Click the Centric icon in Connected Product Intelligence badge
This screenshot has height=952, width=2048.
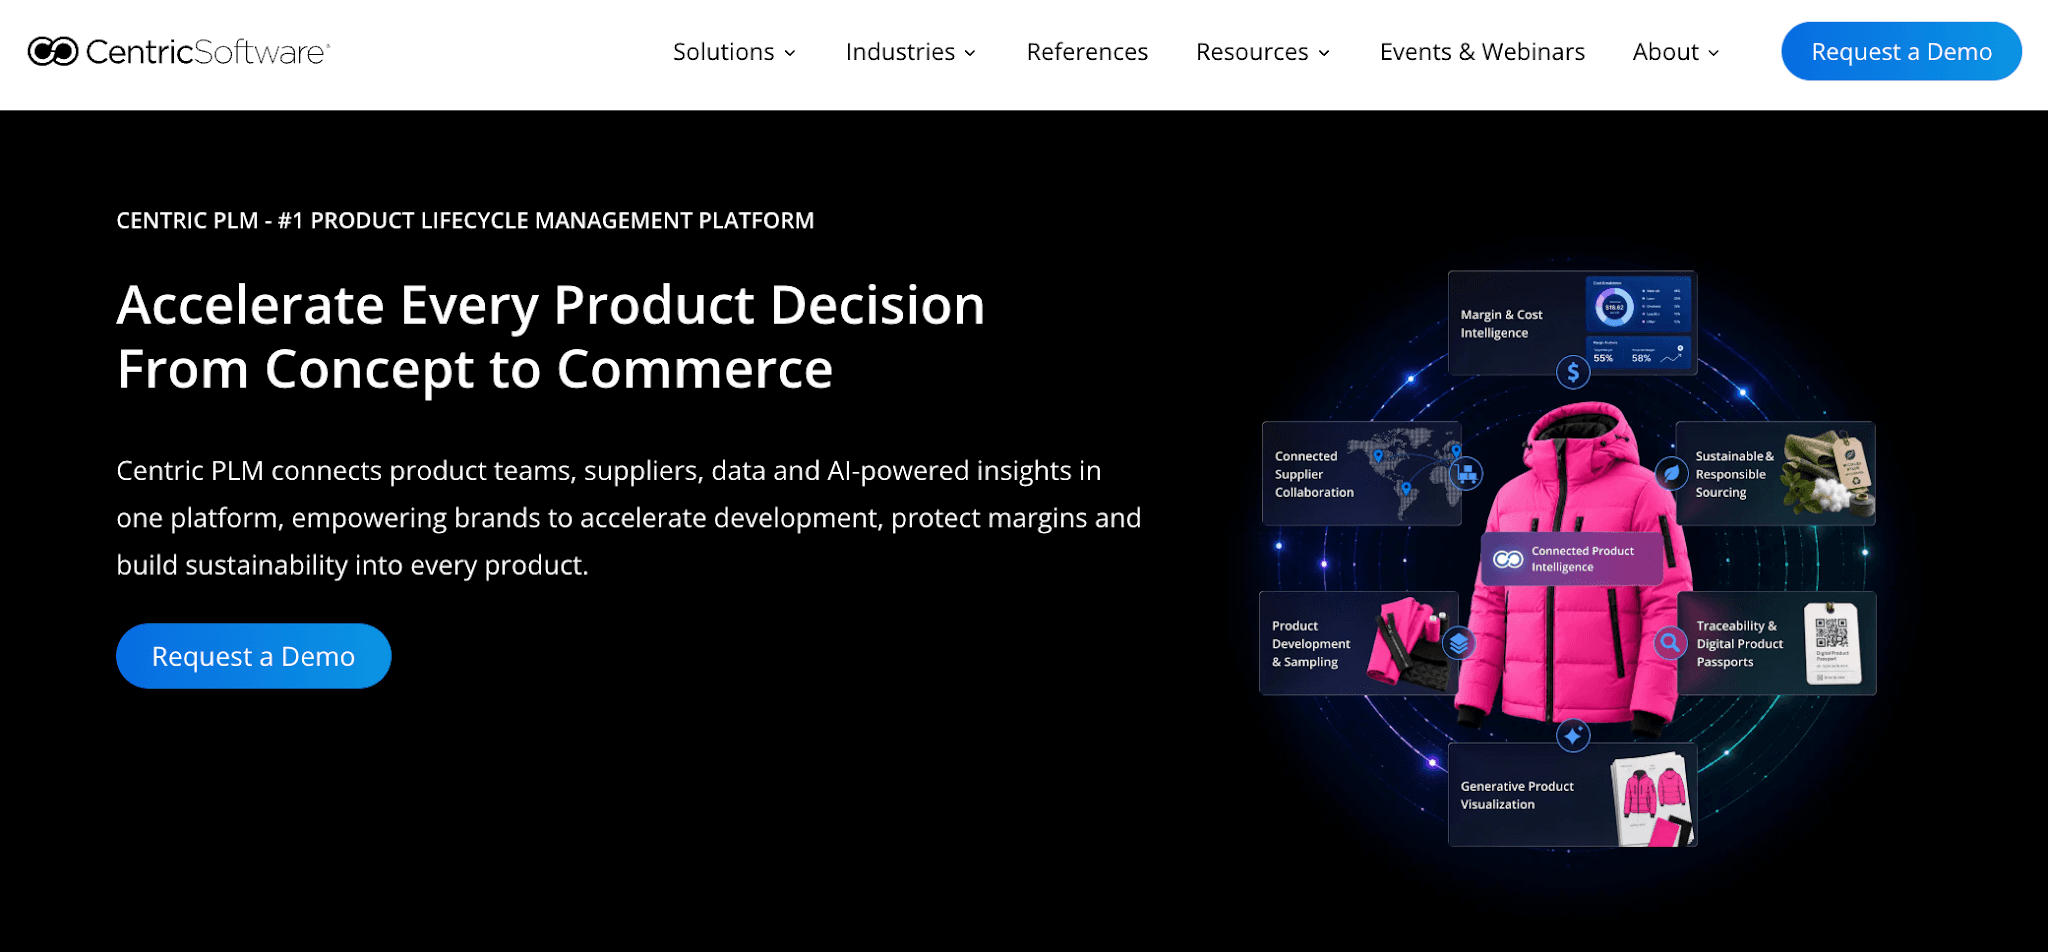1508,559
